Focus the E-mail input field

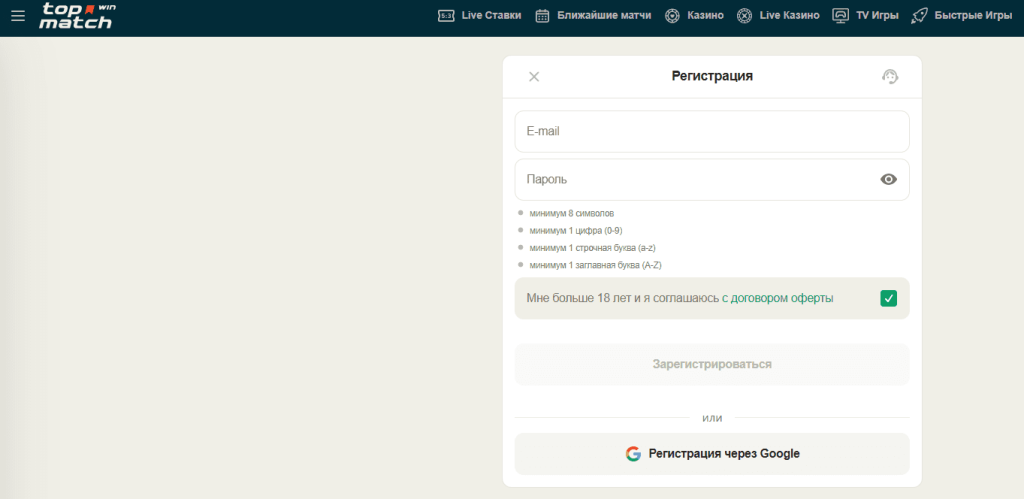[x=711, y=131]
